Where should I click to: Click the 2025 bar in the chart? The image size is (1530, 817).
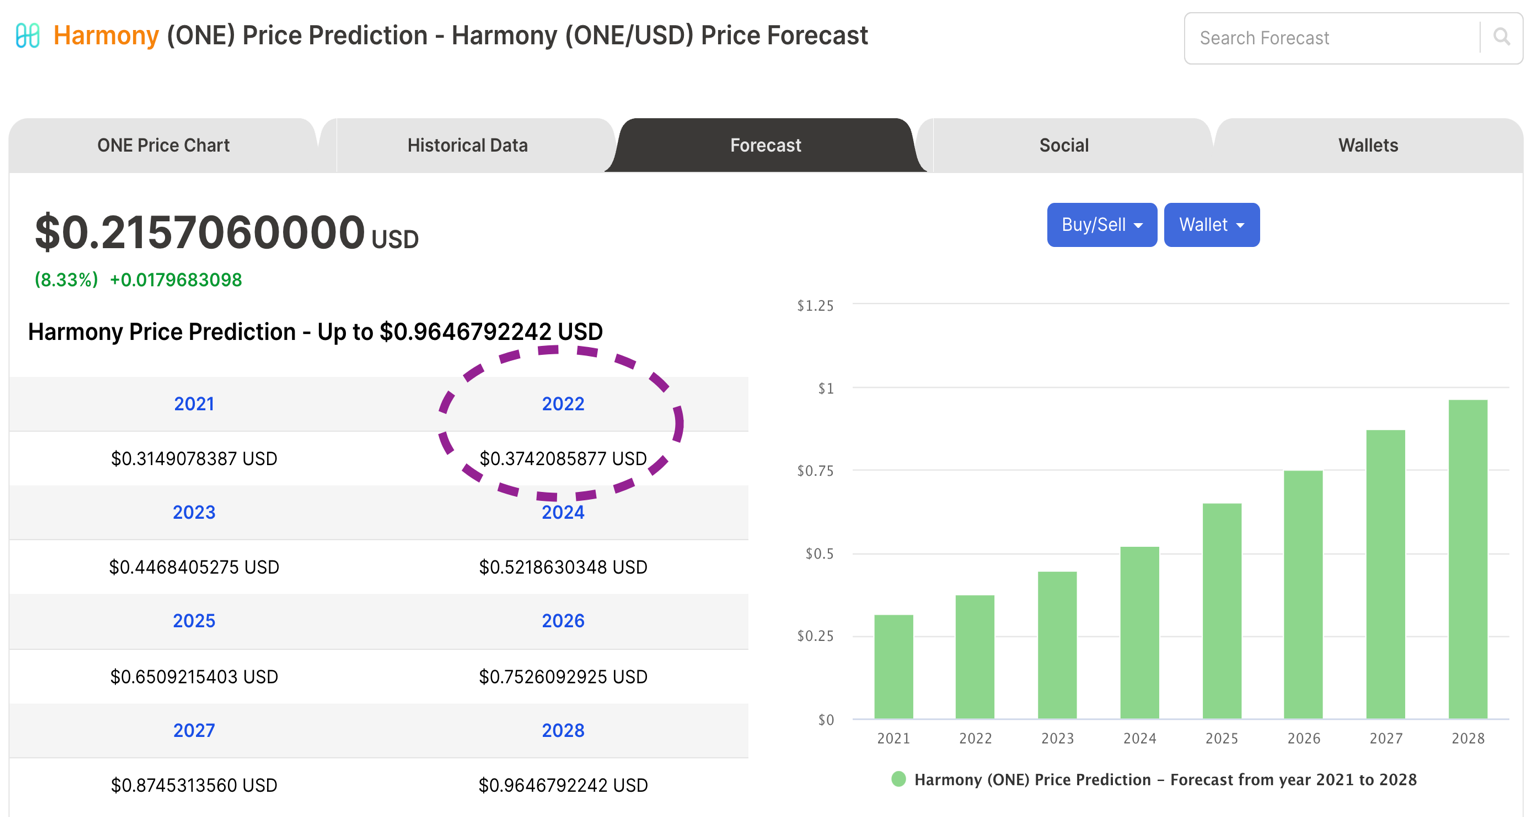tap(1222, 611)
